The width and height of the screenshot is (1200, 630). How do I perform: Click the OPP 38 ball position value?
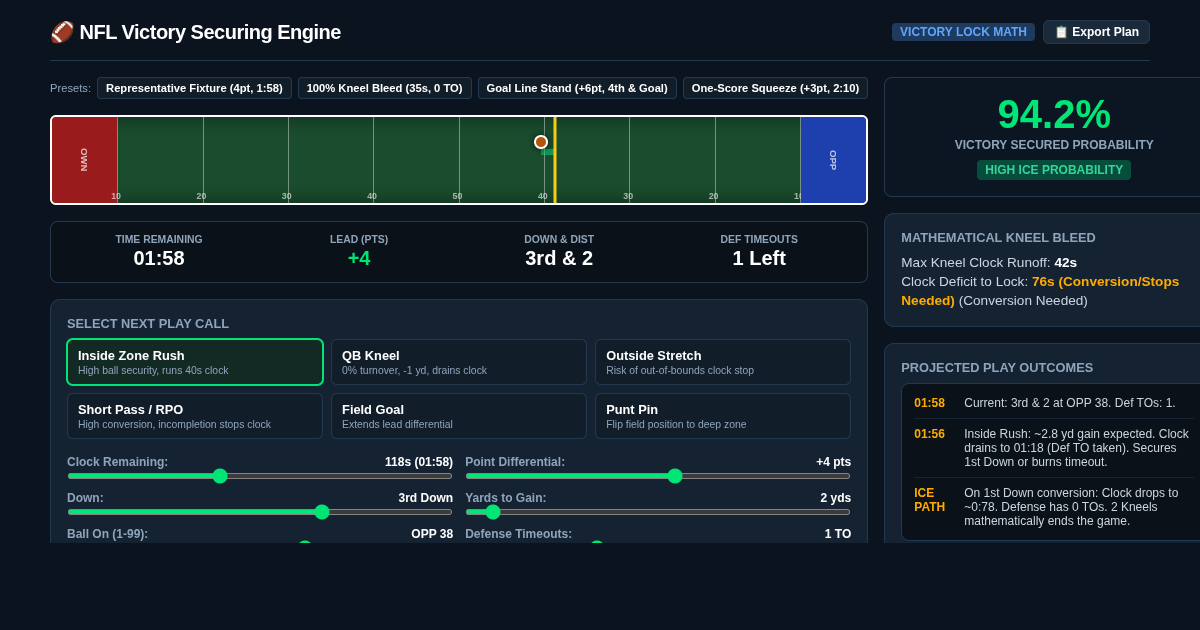(432, 534)
